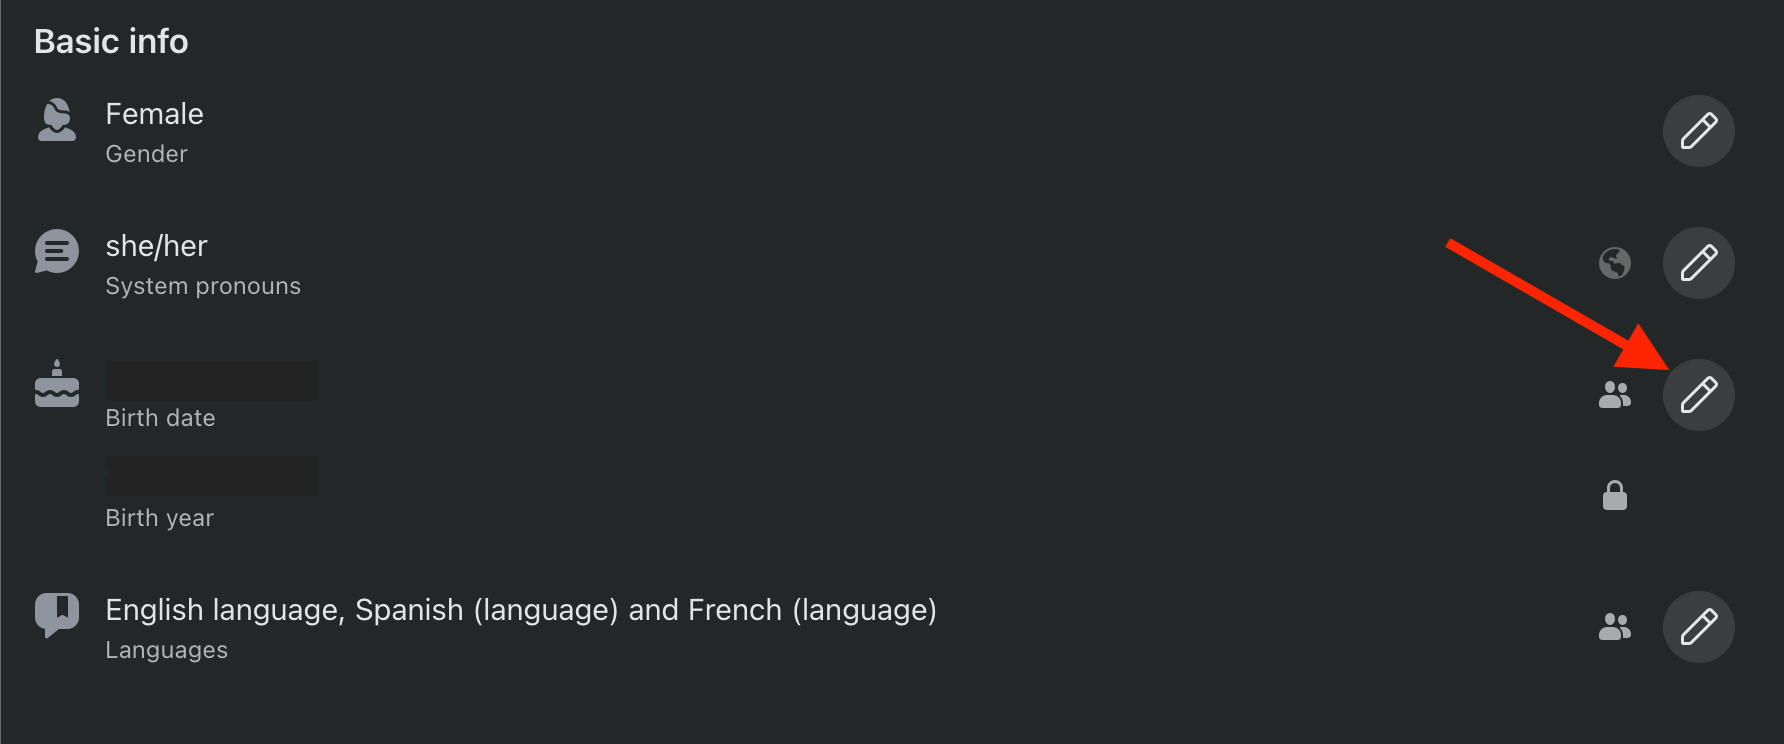Edit the she/her system pronouns entry
This screenshot has height=744, width=1784.
click(x=1698, y=263)
